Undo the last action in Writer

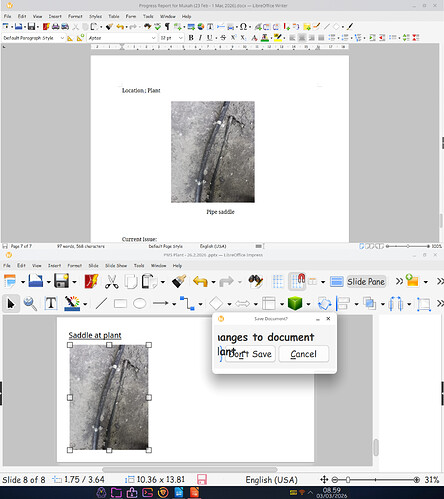(x=120, y=27)
